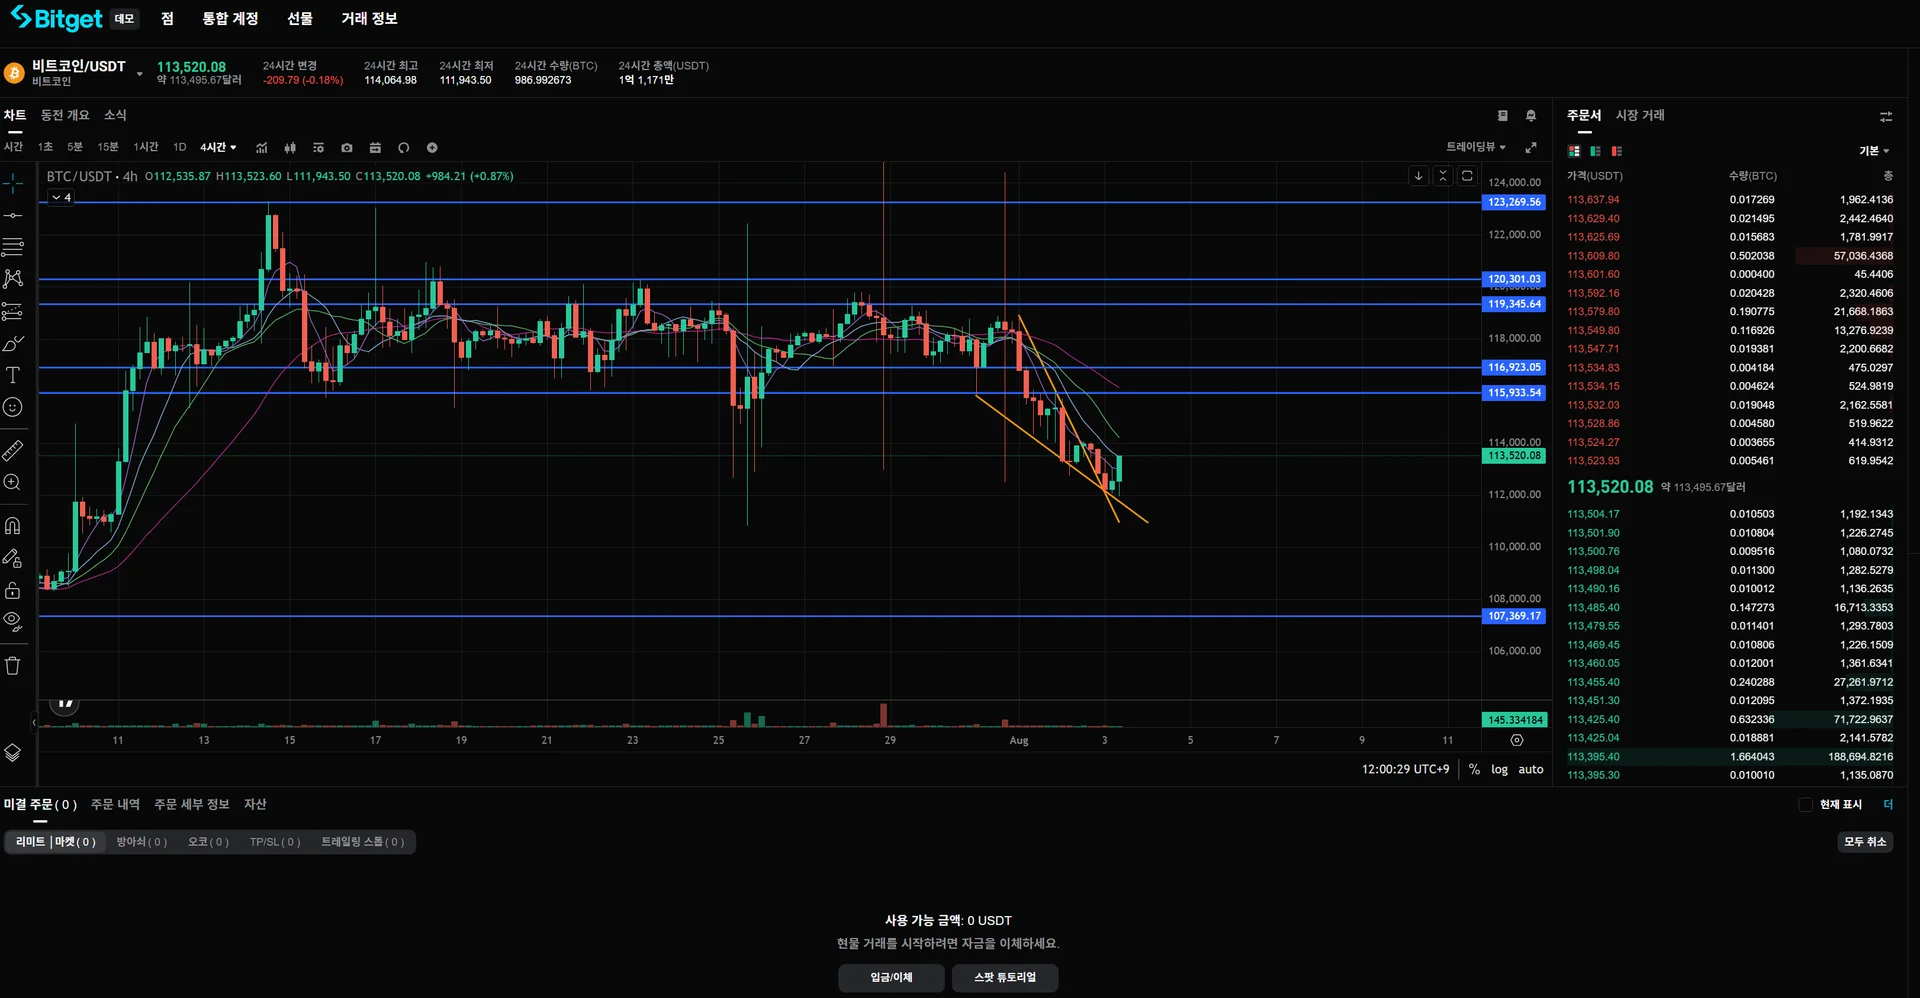Open the 선물 menu

click(x=300, y=19)
